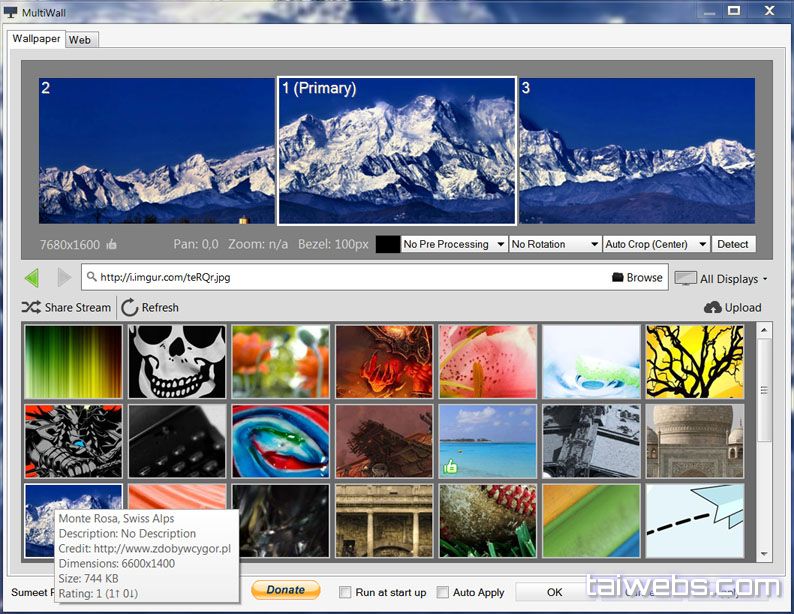The image size is (794, 614).
Task: Click the All Displays monitor icon
Action: [685, 279]
